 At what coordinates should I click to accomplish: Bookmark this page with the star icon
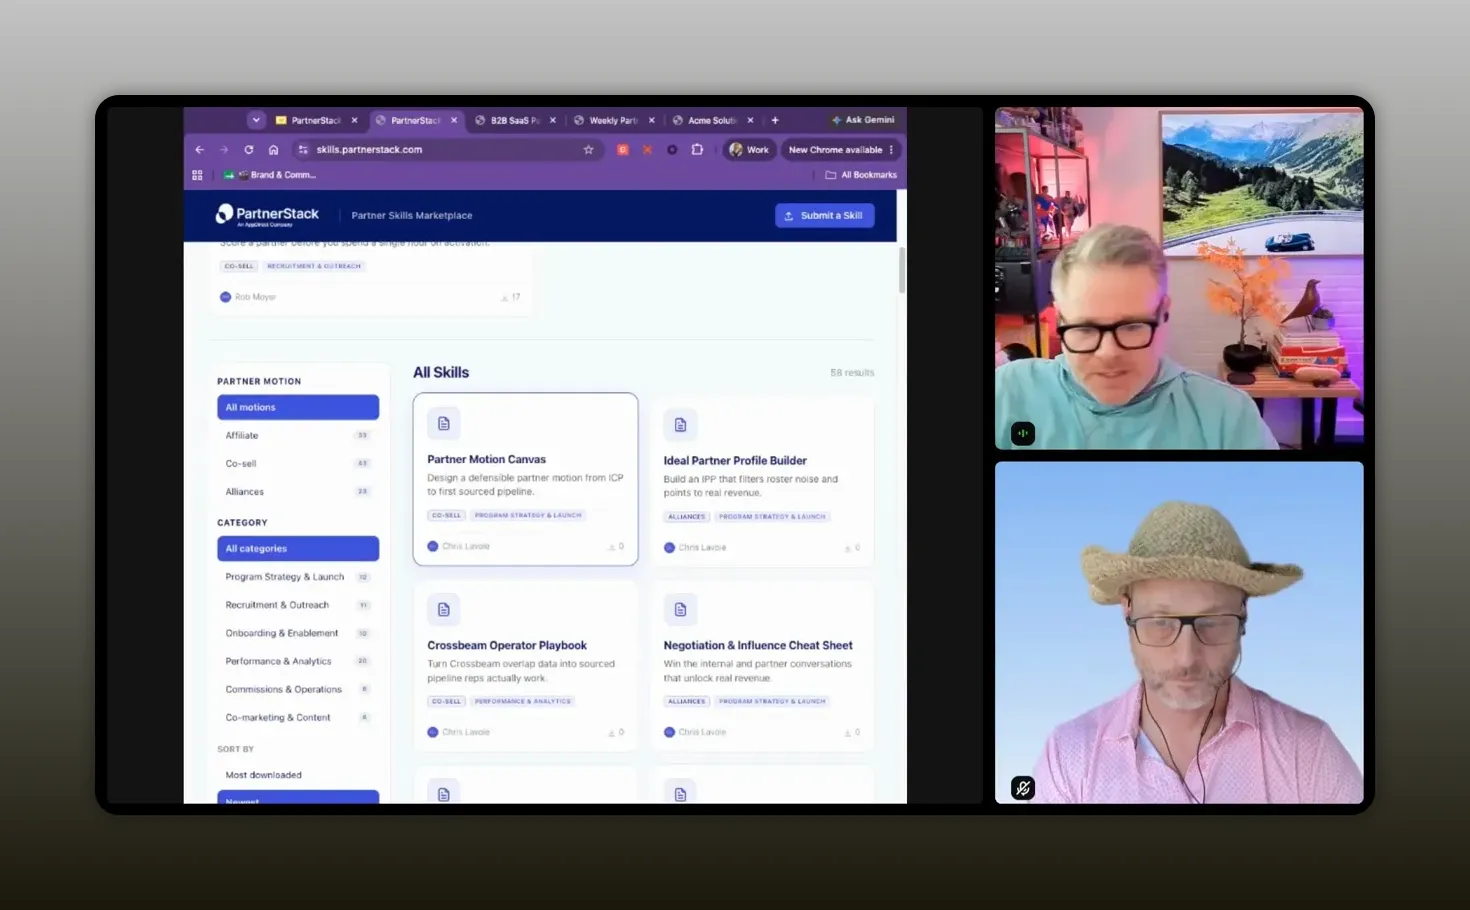(588, 150)
